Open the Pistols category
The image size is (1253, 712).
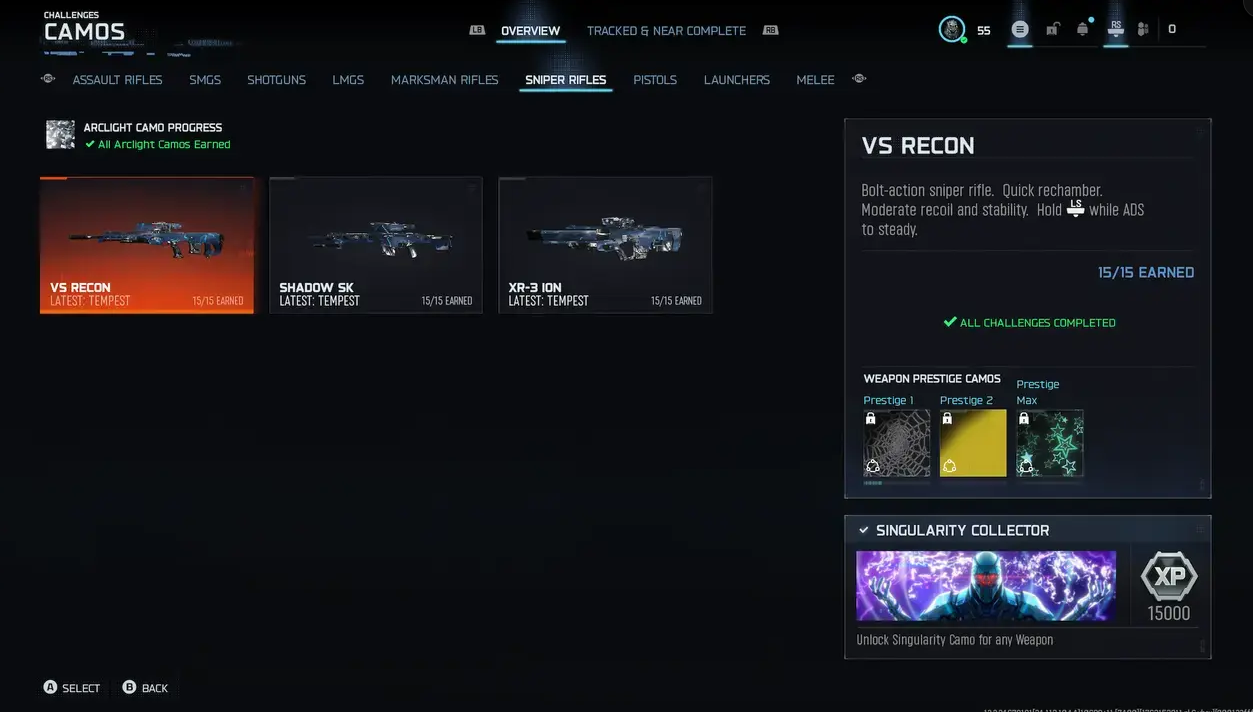tap(655, 80)
